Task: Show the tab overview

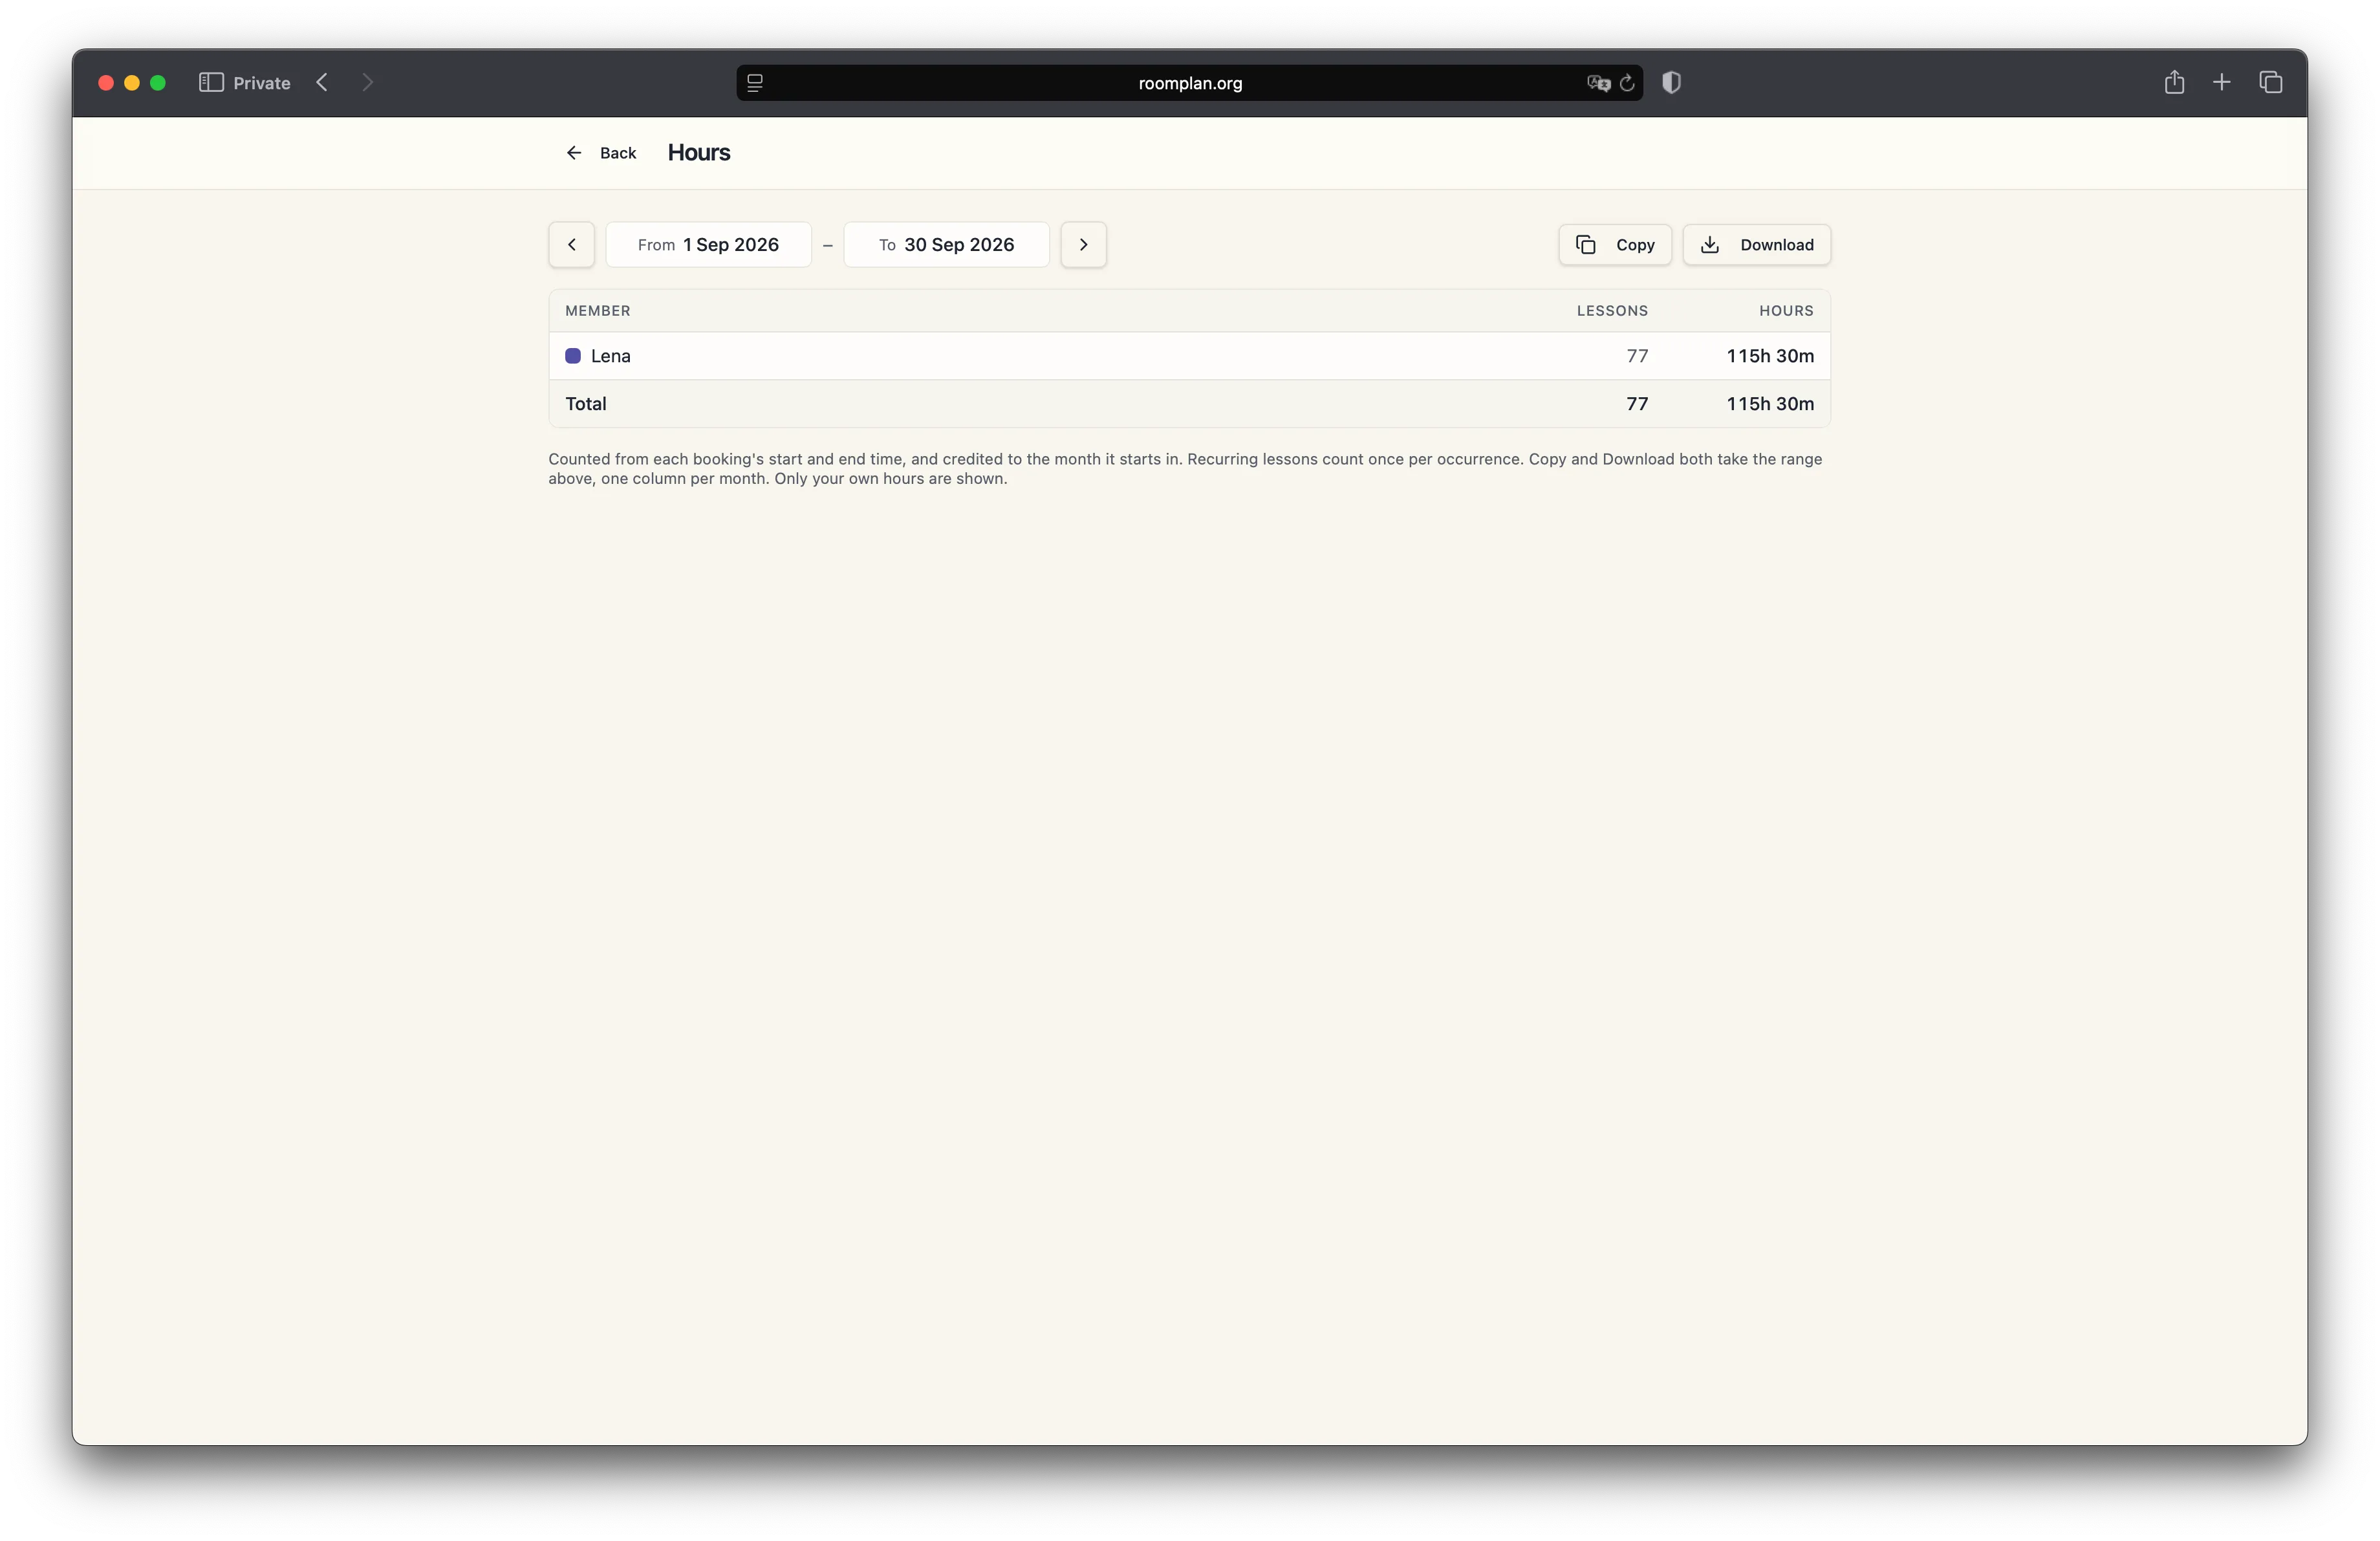Action: 2270,82
